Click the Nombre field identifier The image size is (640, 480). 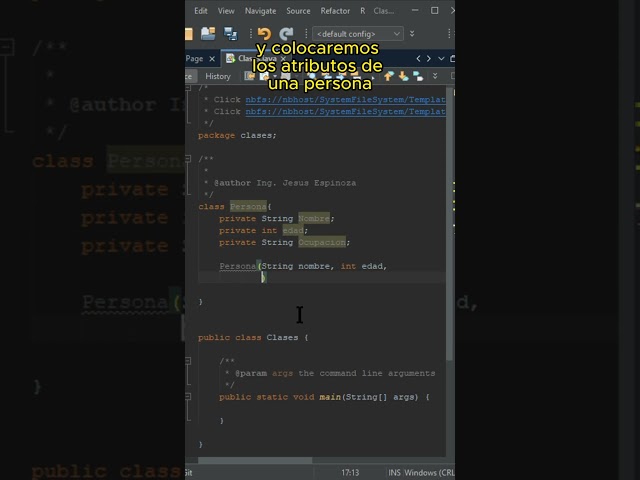coord(314,219)
